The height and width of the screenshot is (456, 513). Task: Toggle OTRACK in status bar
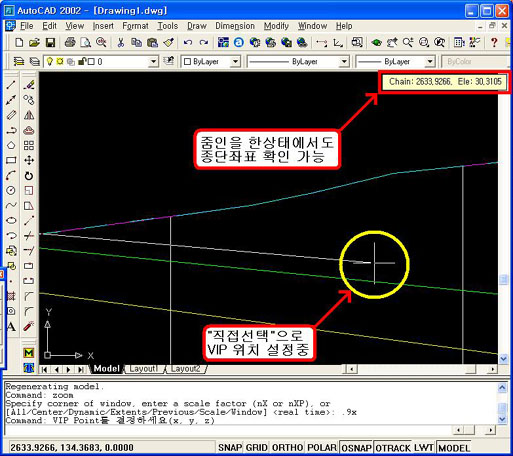pyautogui.click(x=393, y=447)
